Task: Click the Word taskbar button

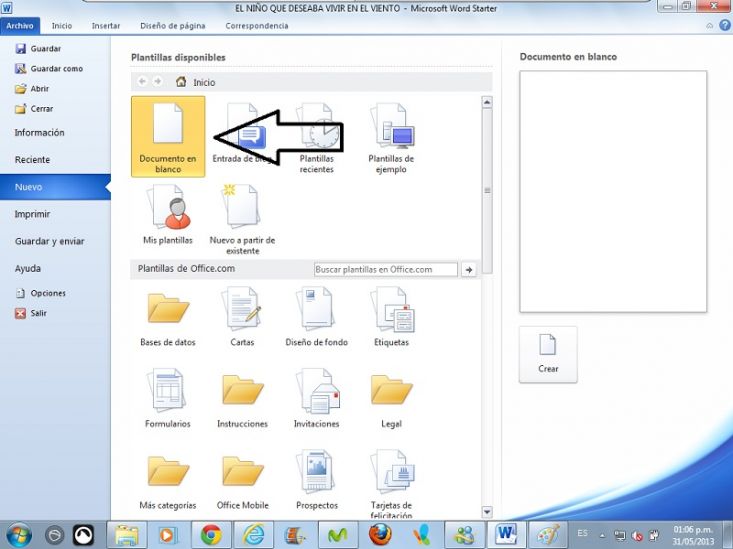Action: click(x=507, y=535)
